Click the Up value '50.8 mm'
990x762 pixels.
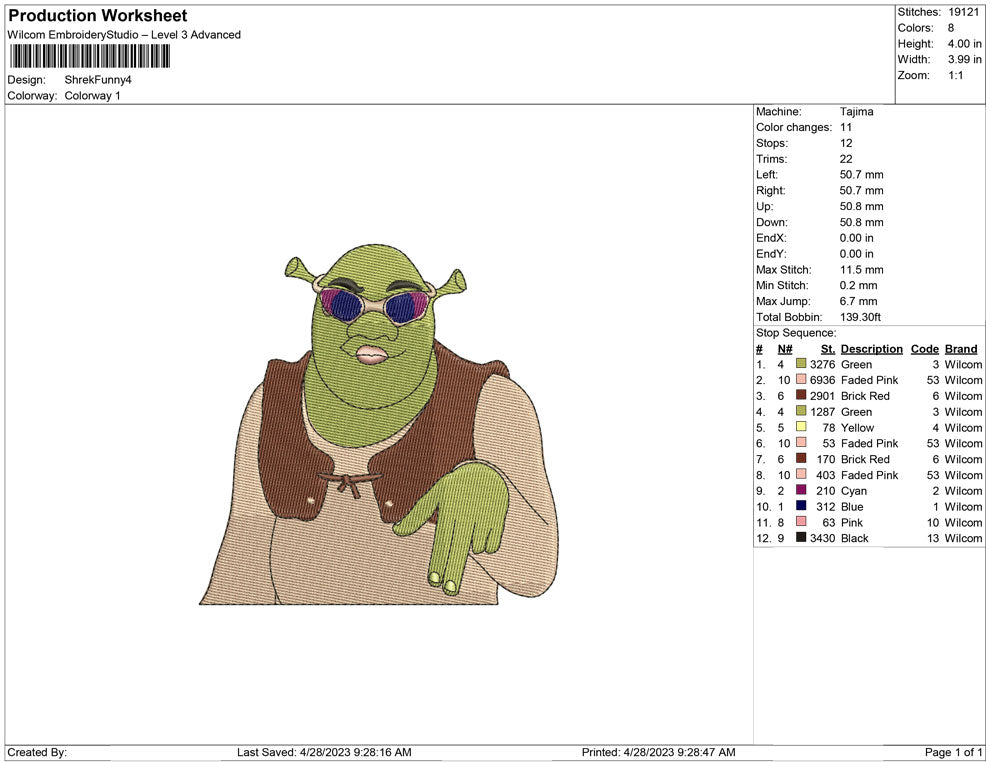point(862,206)
